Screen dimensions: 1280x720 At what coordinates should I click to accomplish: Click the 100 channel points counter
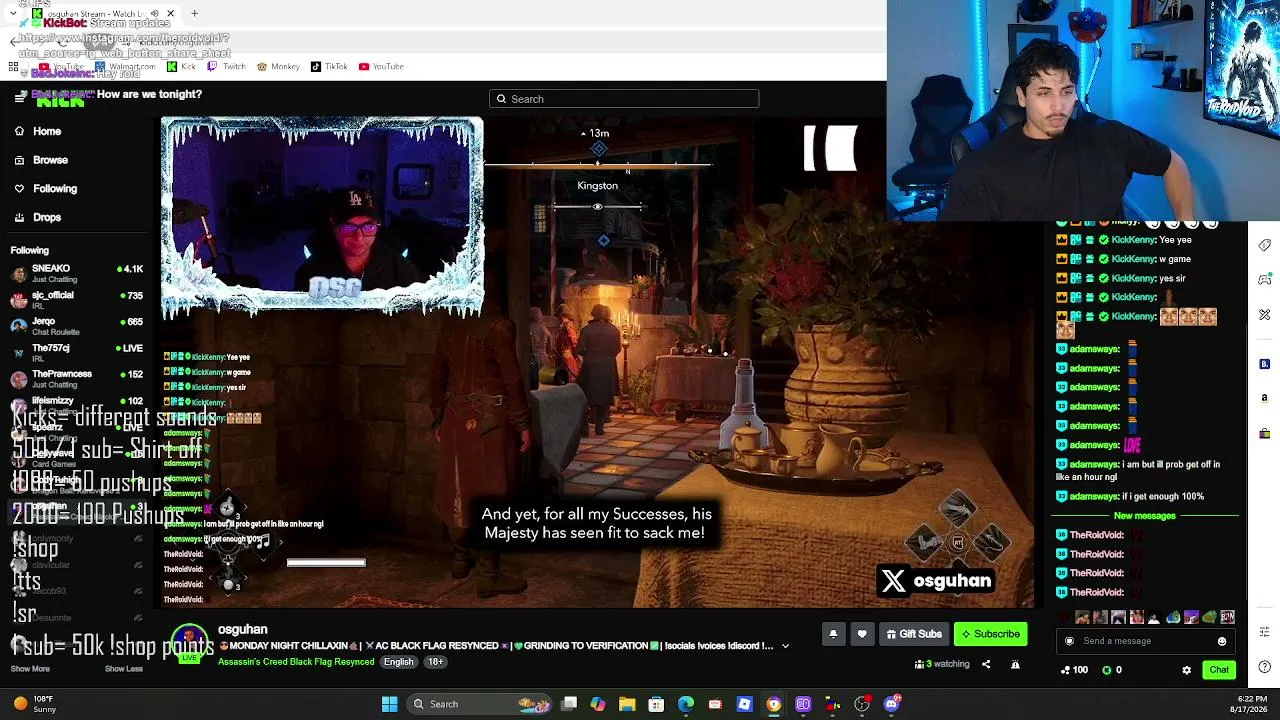click(x=1074, y=670)
